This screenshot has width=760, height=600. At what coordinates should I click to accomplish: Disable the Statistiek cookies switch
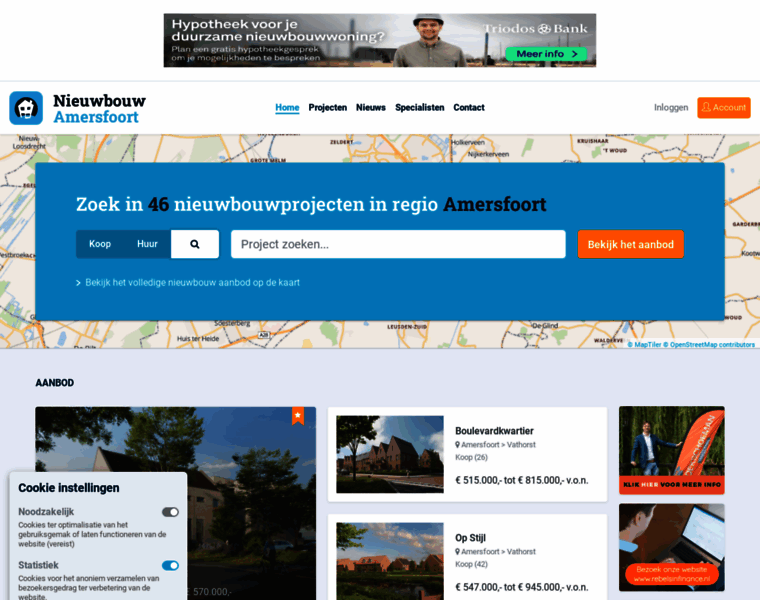pyautogui.click(x=170, y=566)
